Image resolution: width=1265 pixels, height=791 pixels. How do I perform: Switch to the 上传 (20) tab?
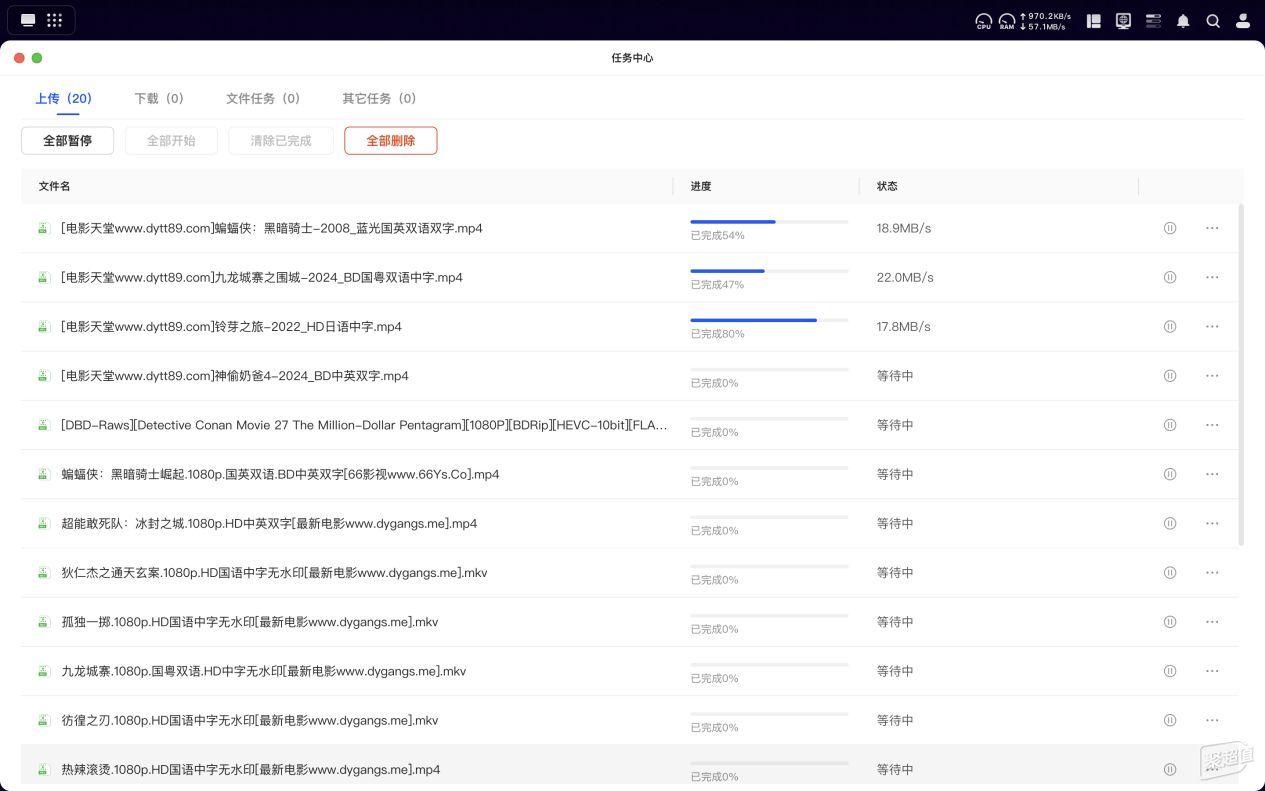point(63,98)
